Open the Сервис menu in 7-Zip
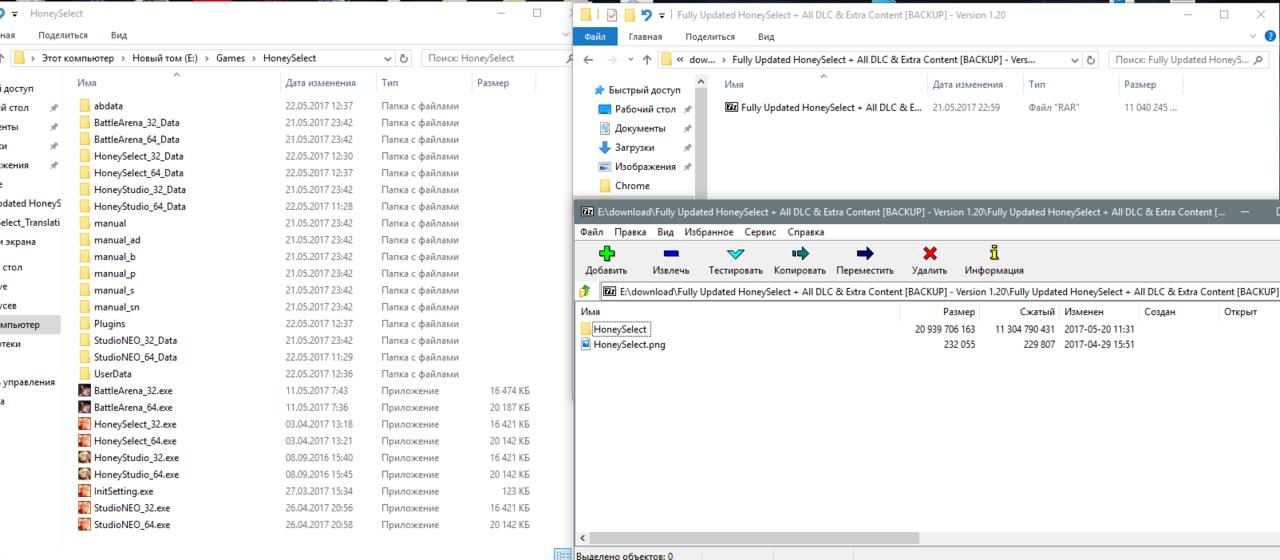 click(760, 232)
